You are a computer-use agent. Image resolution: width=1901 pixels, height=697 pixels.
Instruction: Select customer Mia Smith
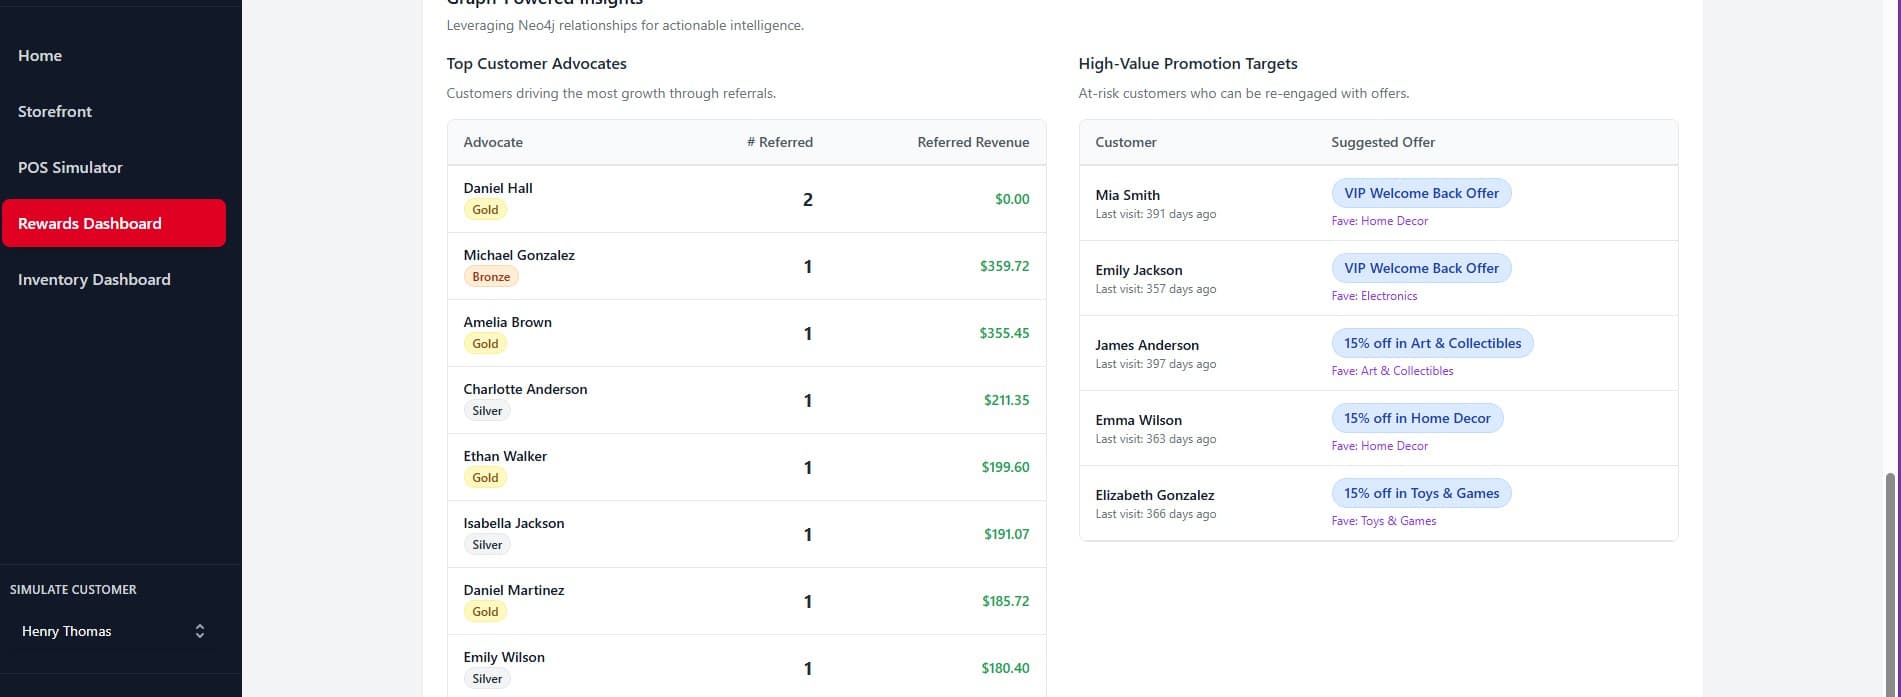point(1127,195)
